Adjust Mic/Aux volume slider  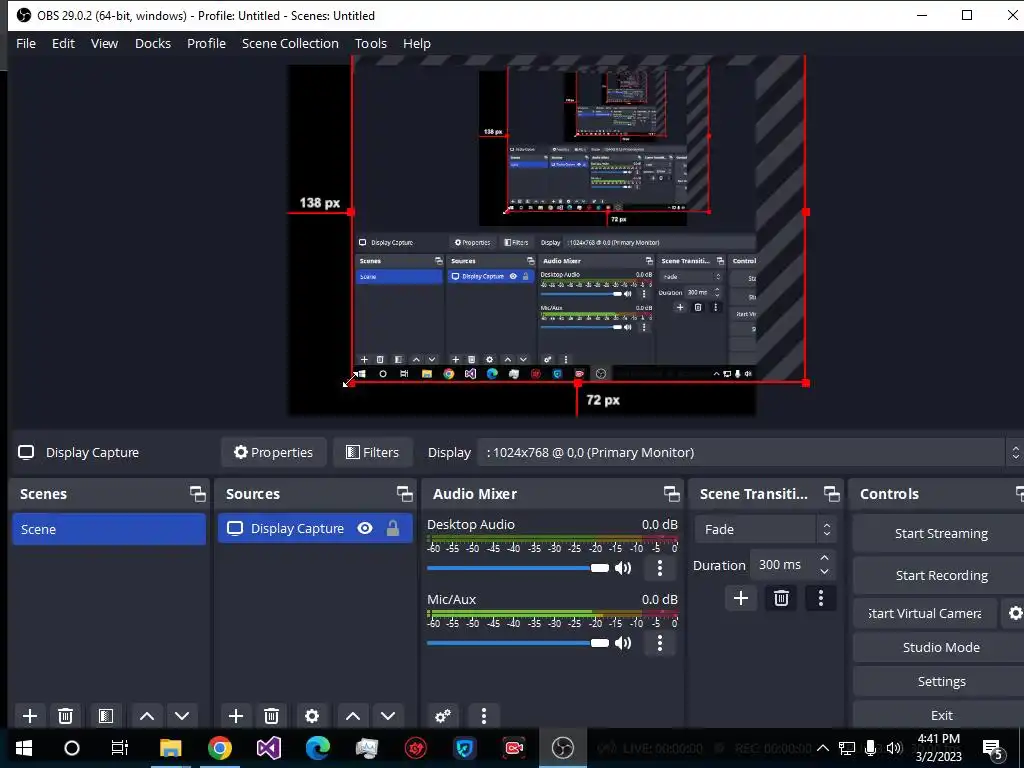(517, 643)
